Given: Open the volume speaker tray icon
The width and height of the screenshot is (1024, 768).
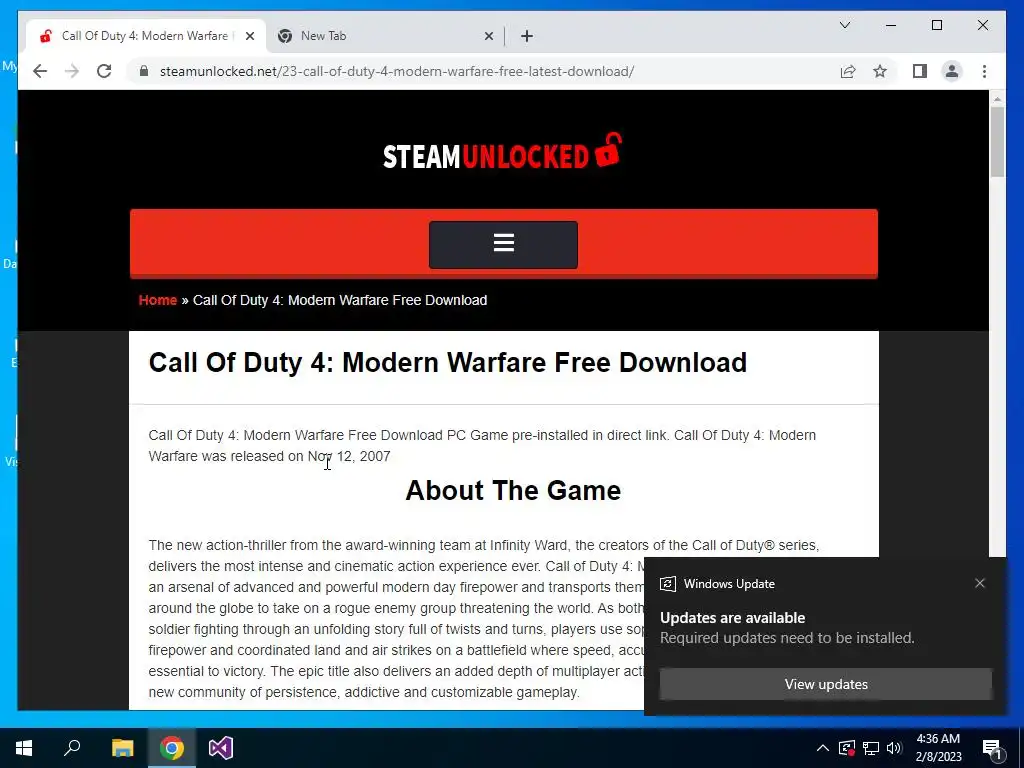Looking at the screenshot, I should click(x=894, y=748).
